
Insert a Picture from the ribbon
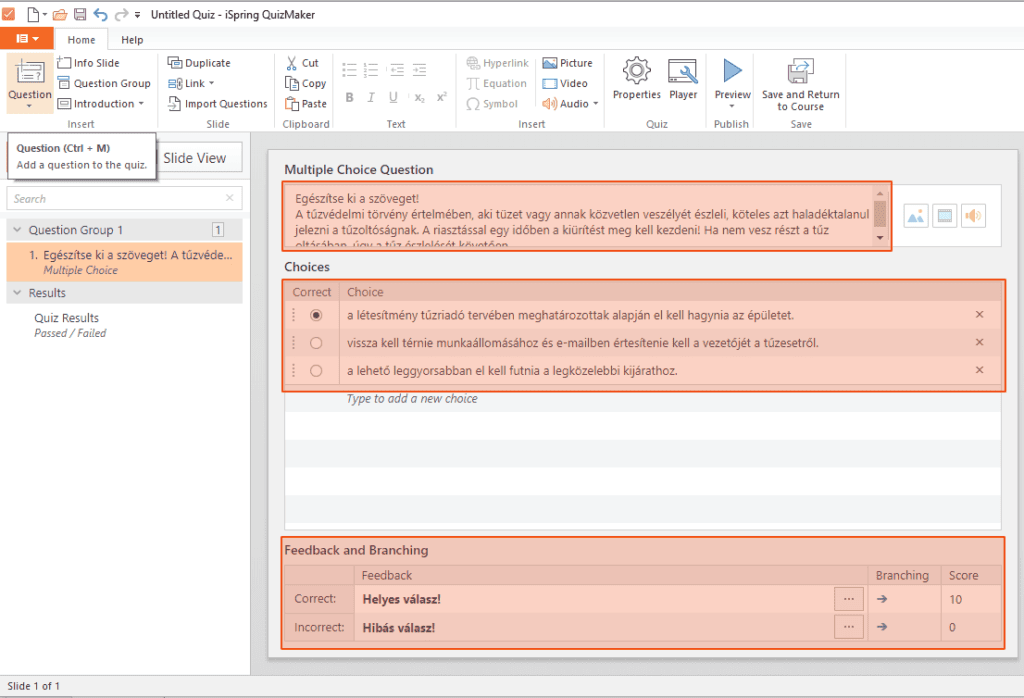[568, 63]
